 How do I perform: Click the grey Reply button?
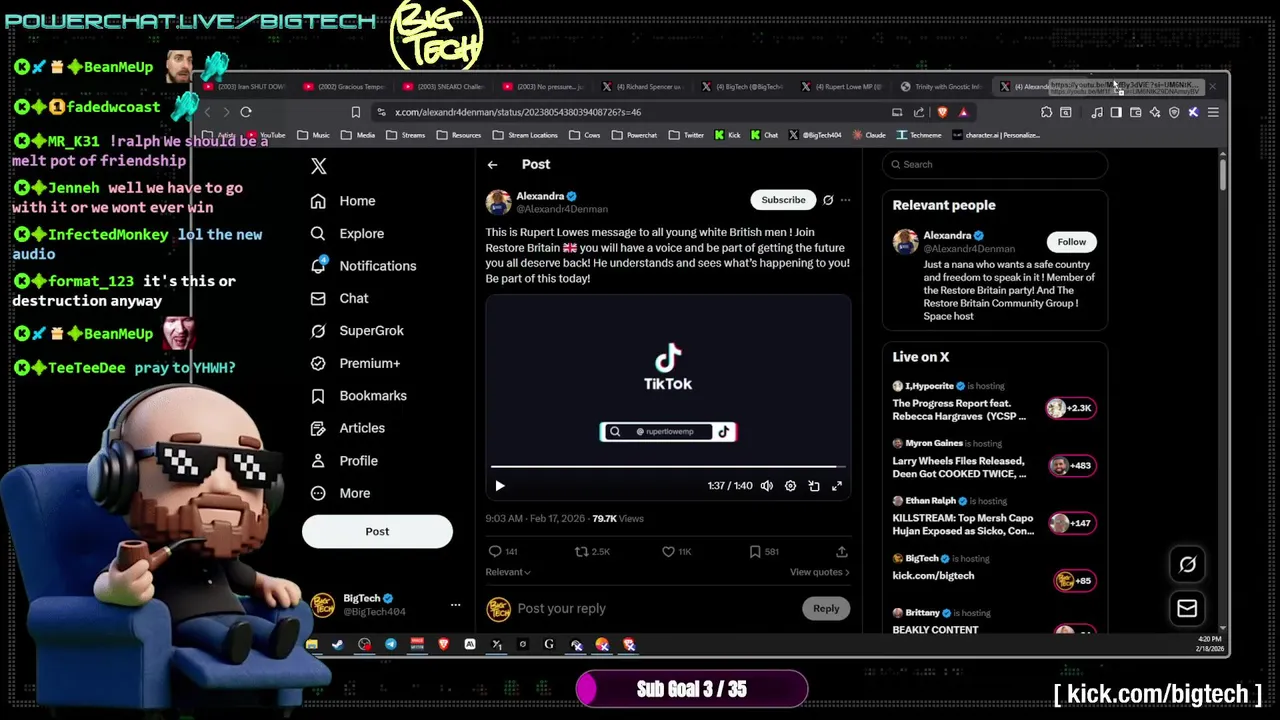pos(826,608)
